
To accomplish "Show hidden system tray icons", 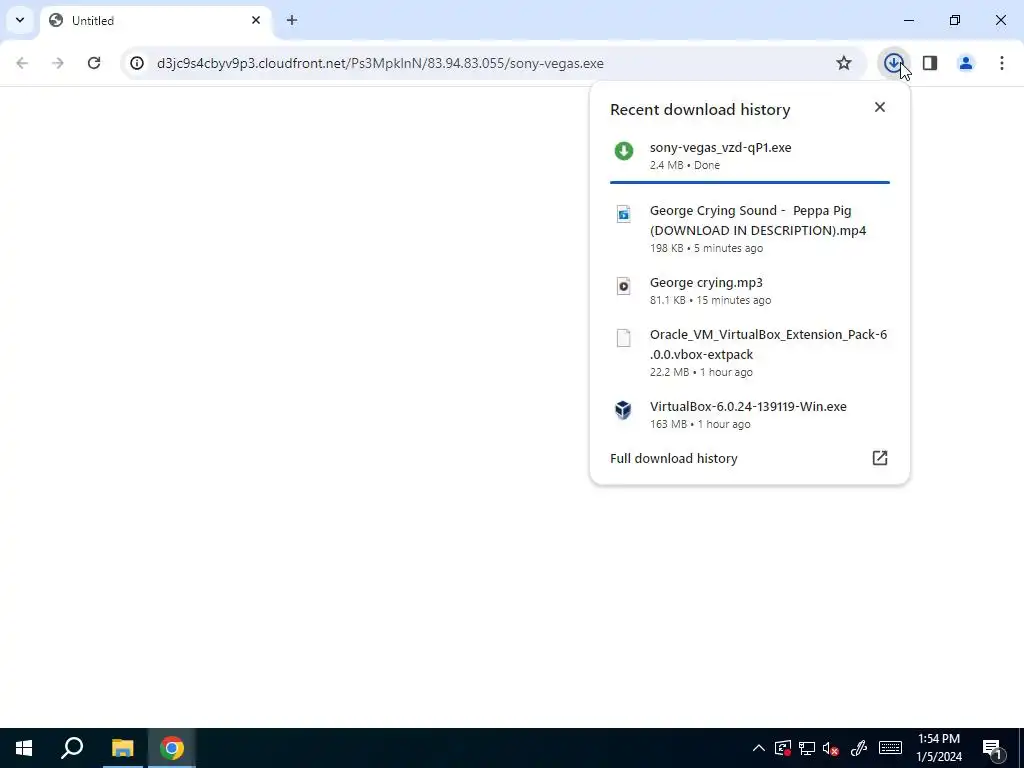I will tap(758, 748).
